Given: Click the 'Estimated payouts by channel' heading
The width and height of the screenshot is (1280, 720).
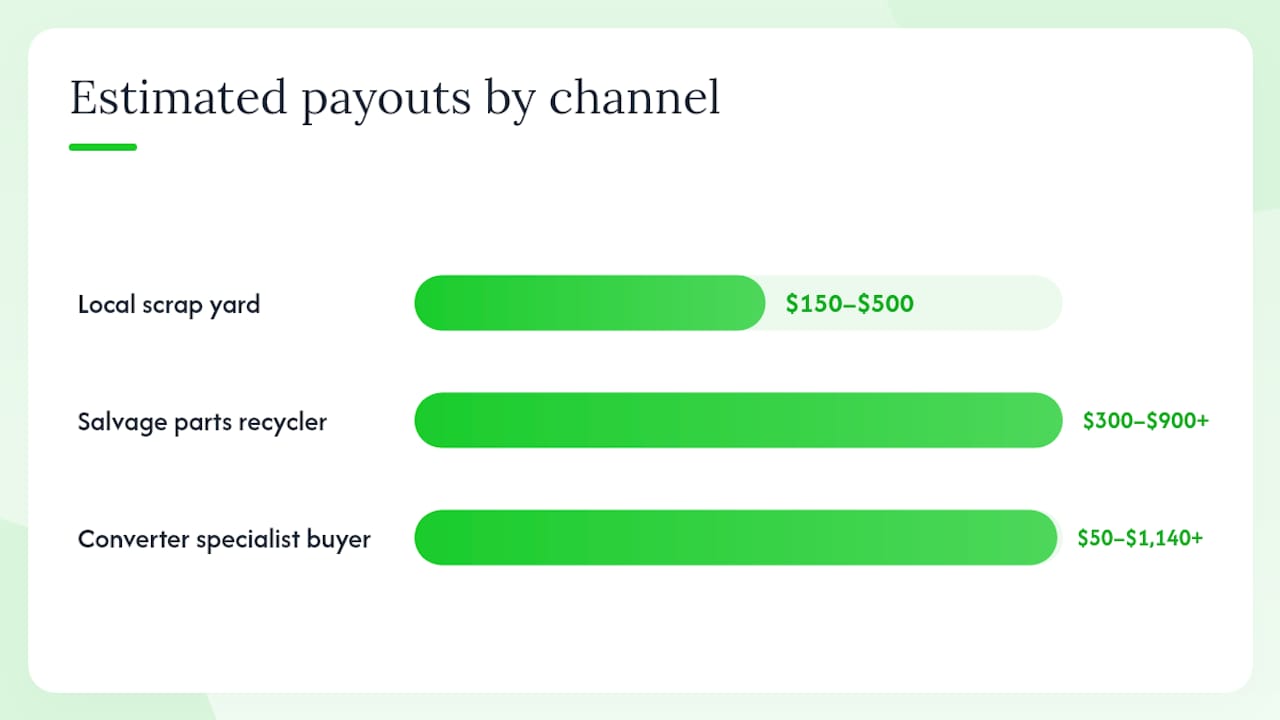Looking at the screenshot, I should pyautogui.click(x=395, y=100).
